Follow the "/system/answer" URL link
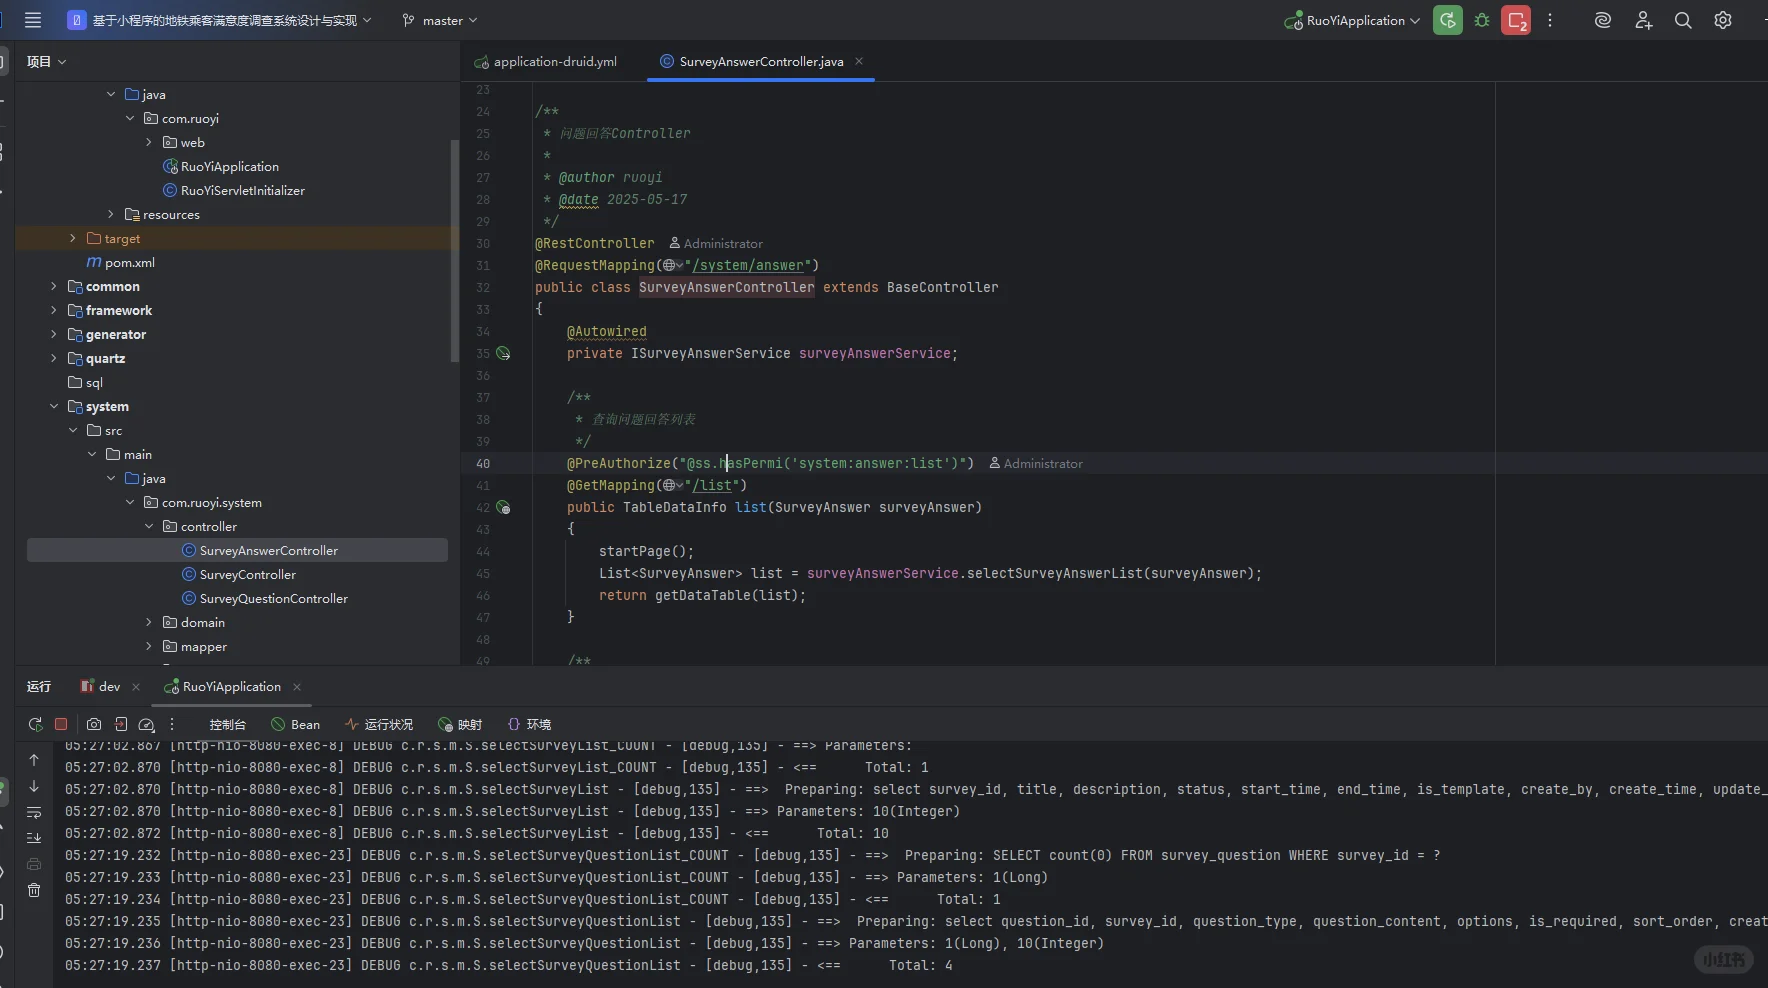1768x988 pixels. [x=750, y=265]
